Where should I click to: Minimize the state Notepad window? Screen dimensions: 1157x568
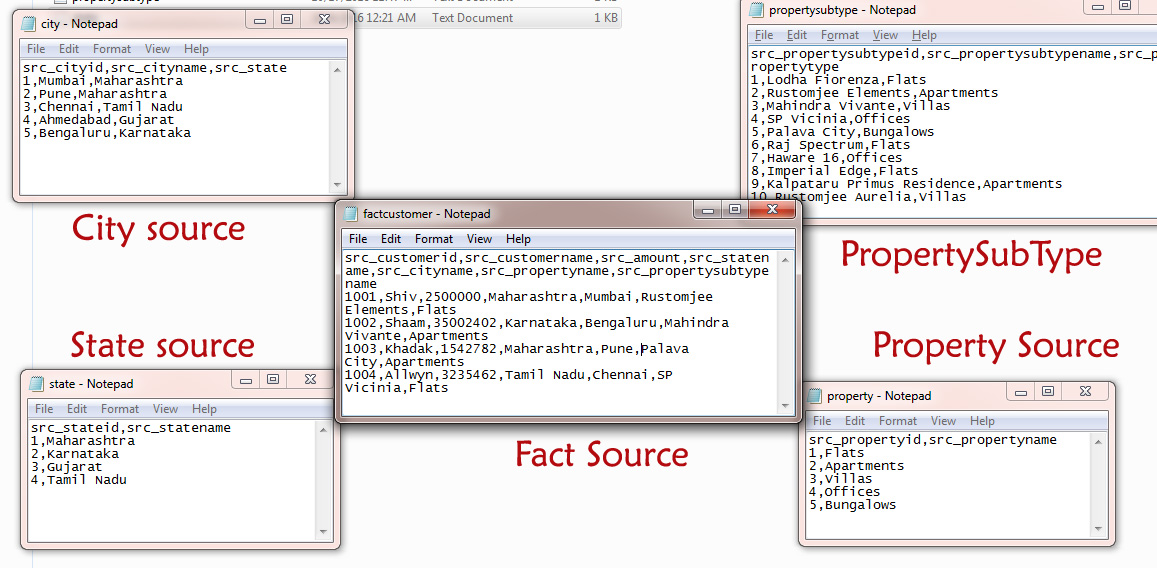pyautogui.click(x=246, y=380)
